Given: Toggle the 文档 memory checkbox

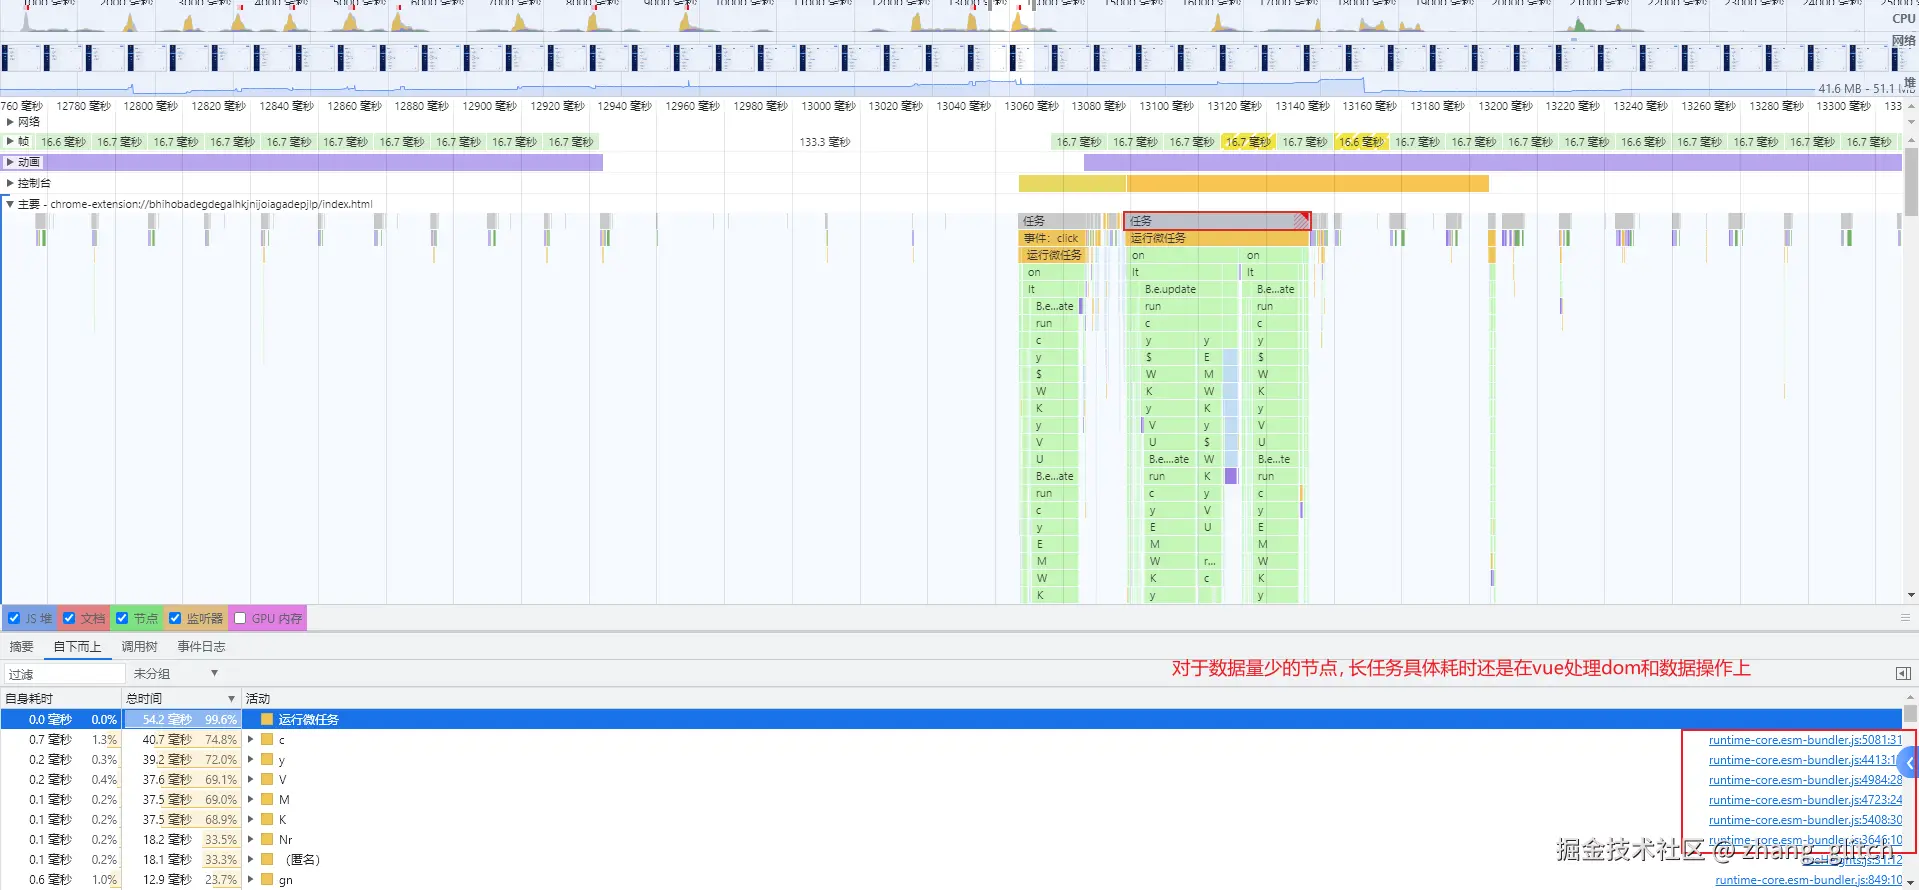Looking at the screenshot, I should pos(69,618).
